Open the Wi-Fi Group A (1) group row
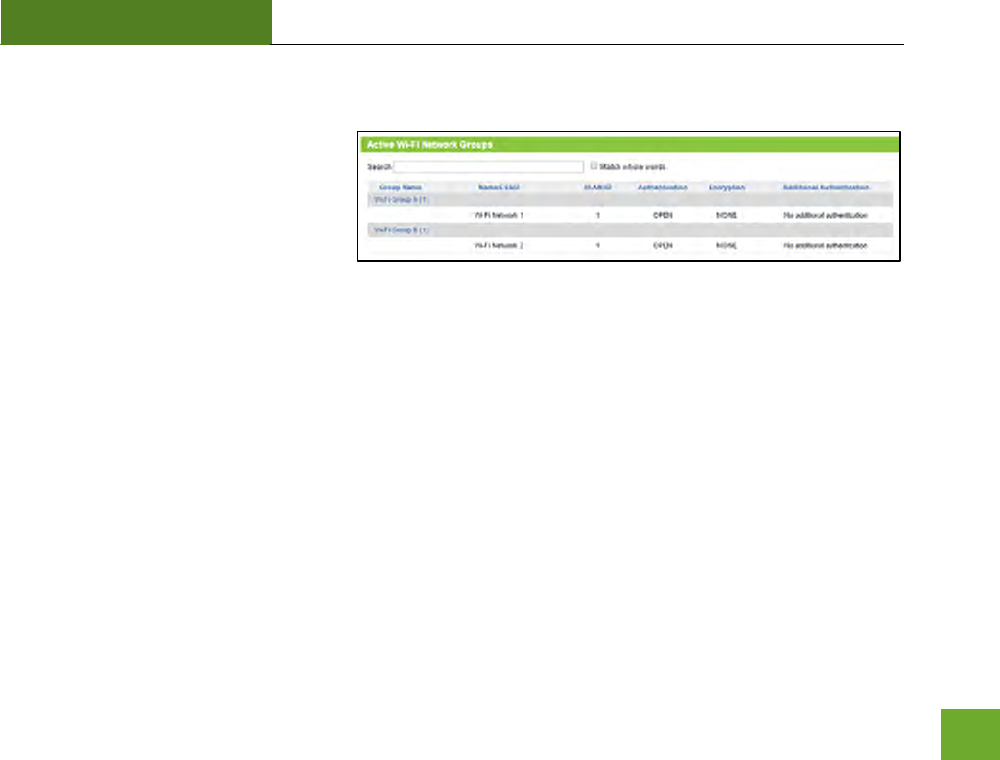The image size is (1000, 760). 630,200
